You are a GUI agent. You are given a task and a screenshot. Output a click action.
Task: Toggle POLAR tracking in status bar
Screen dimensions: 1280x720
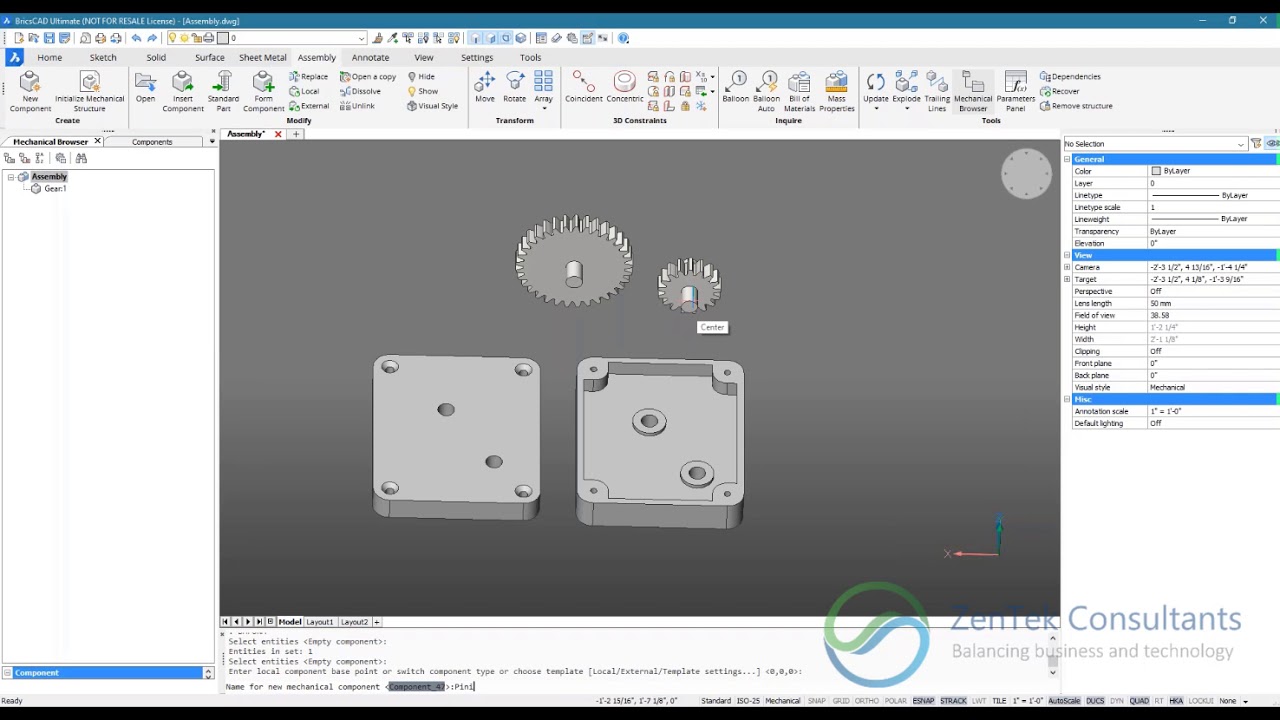click(895, 701)
